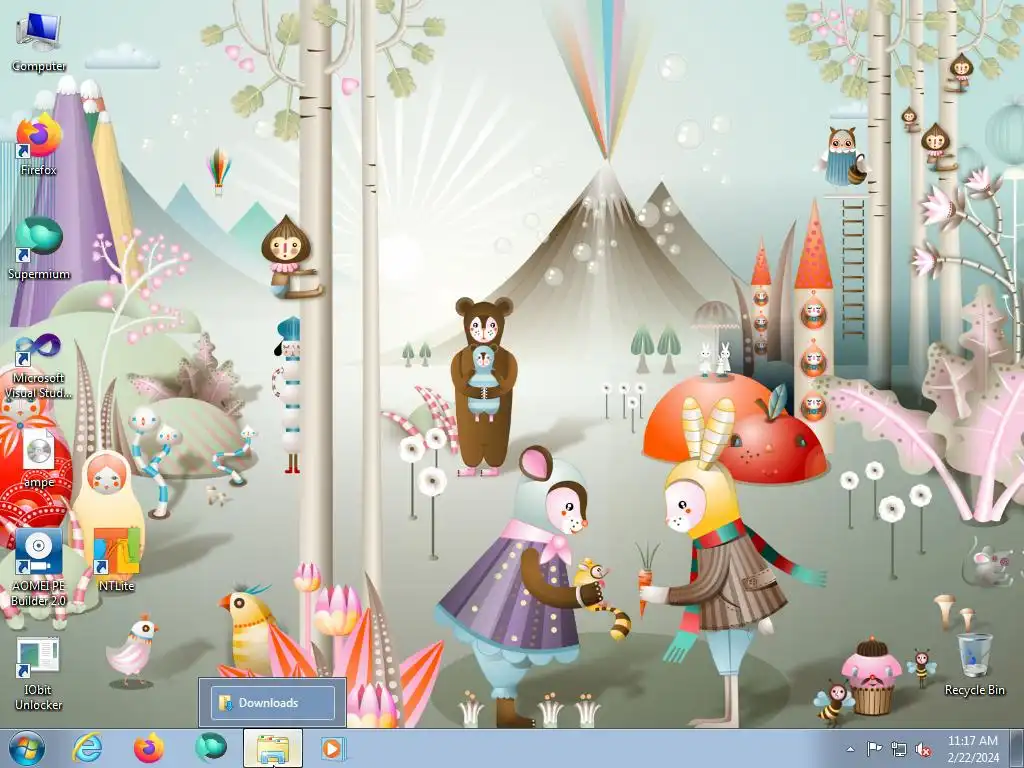
Task: Select the Supermium desktop shortcut
Action: tap(39, 249)
